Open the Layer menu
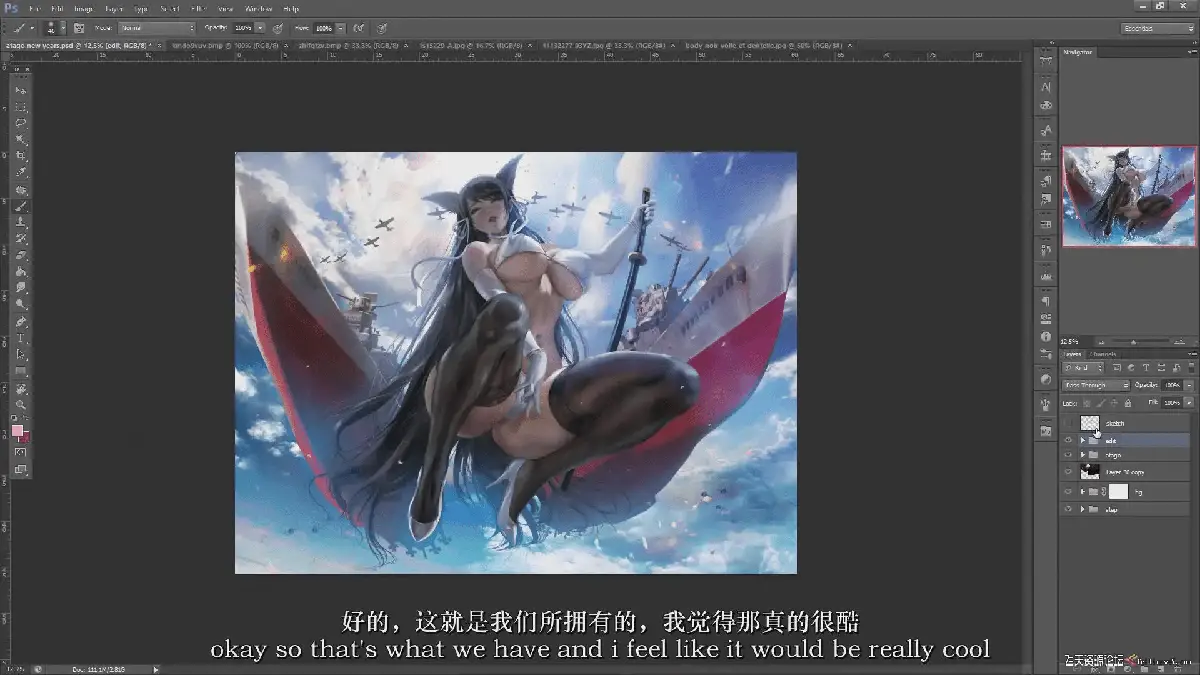This screenshot has height=675, width=1200. point(113,9)
